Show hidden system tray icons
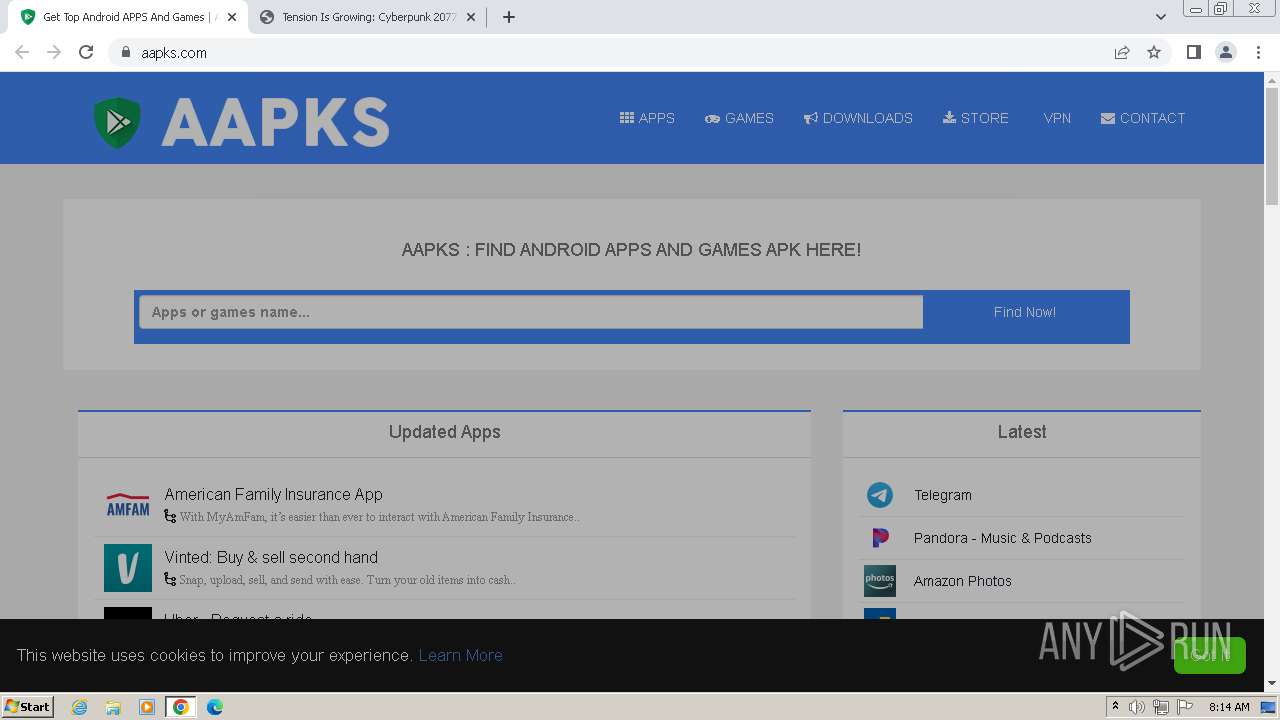 pyautogui.click(x=1115, y=707)
